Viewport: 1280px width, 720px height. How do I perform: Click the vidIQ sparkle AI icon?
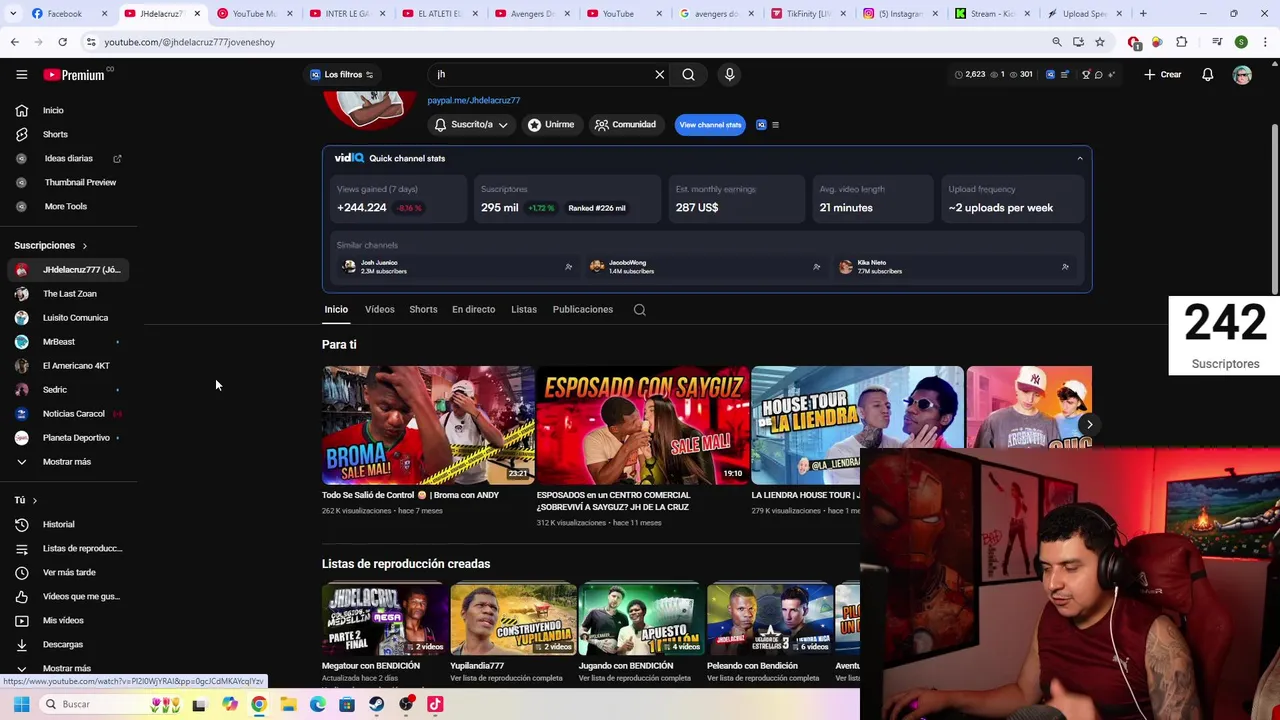coord(1111,74)
